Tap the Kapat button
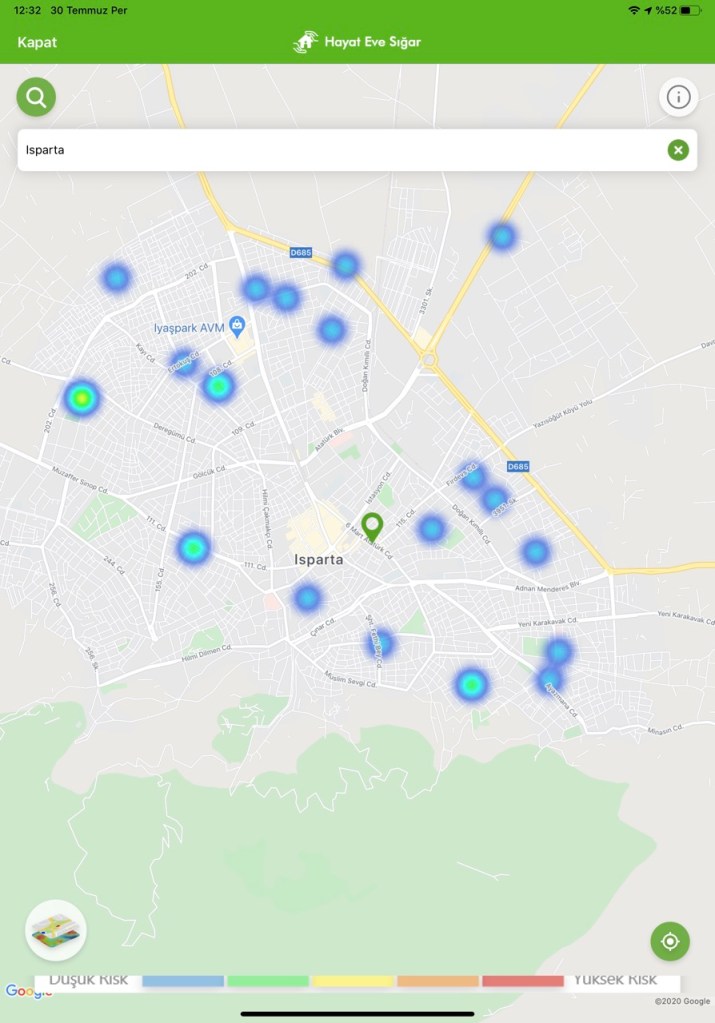 click(x=37, y=42)
